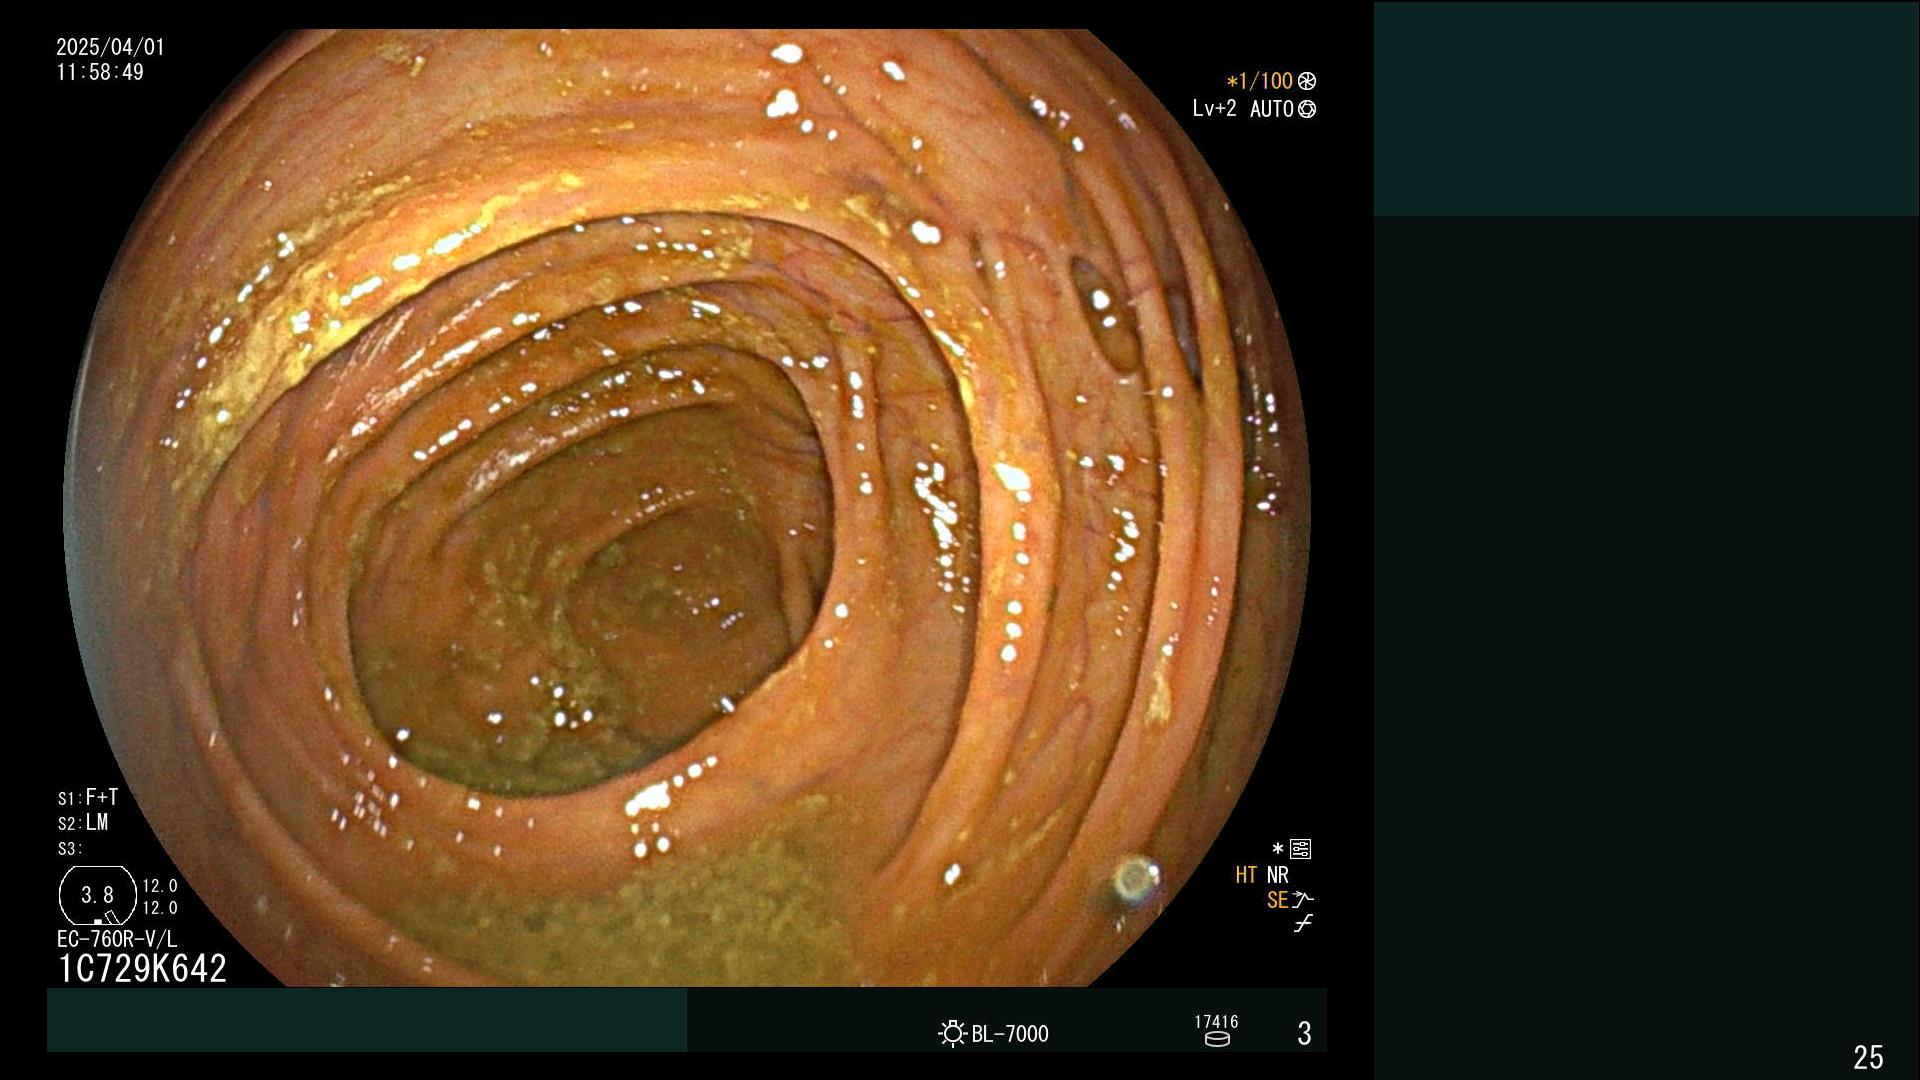Screen dimensions: 1920x1080
Task: Click the scope diameter diagram showing 3.8
Action: coord(98,895)
